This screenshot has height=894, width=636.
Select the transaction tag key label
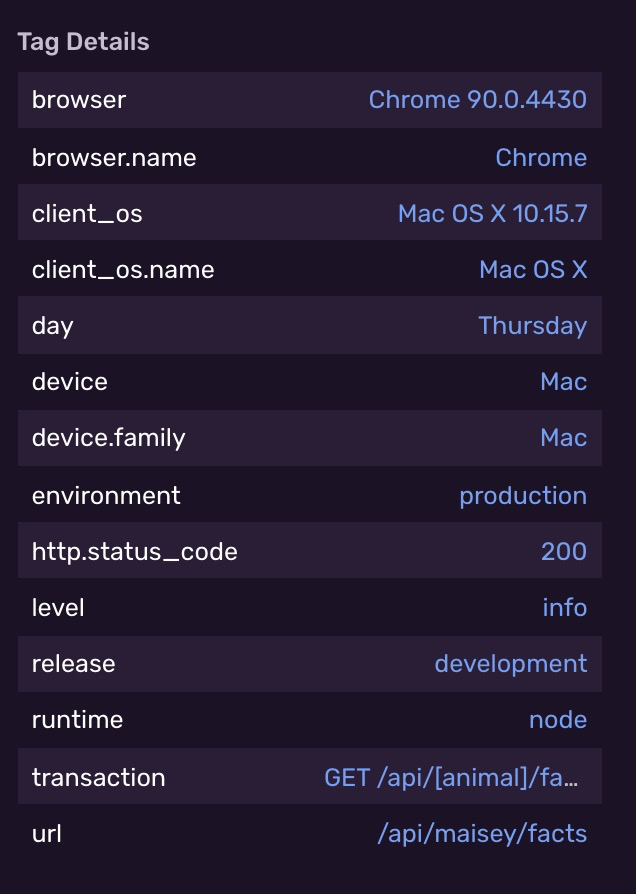[x=98, y=777]
